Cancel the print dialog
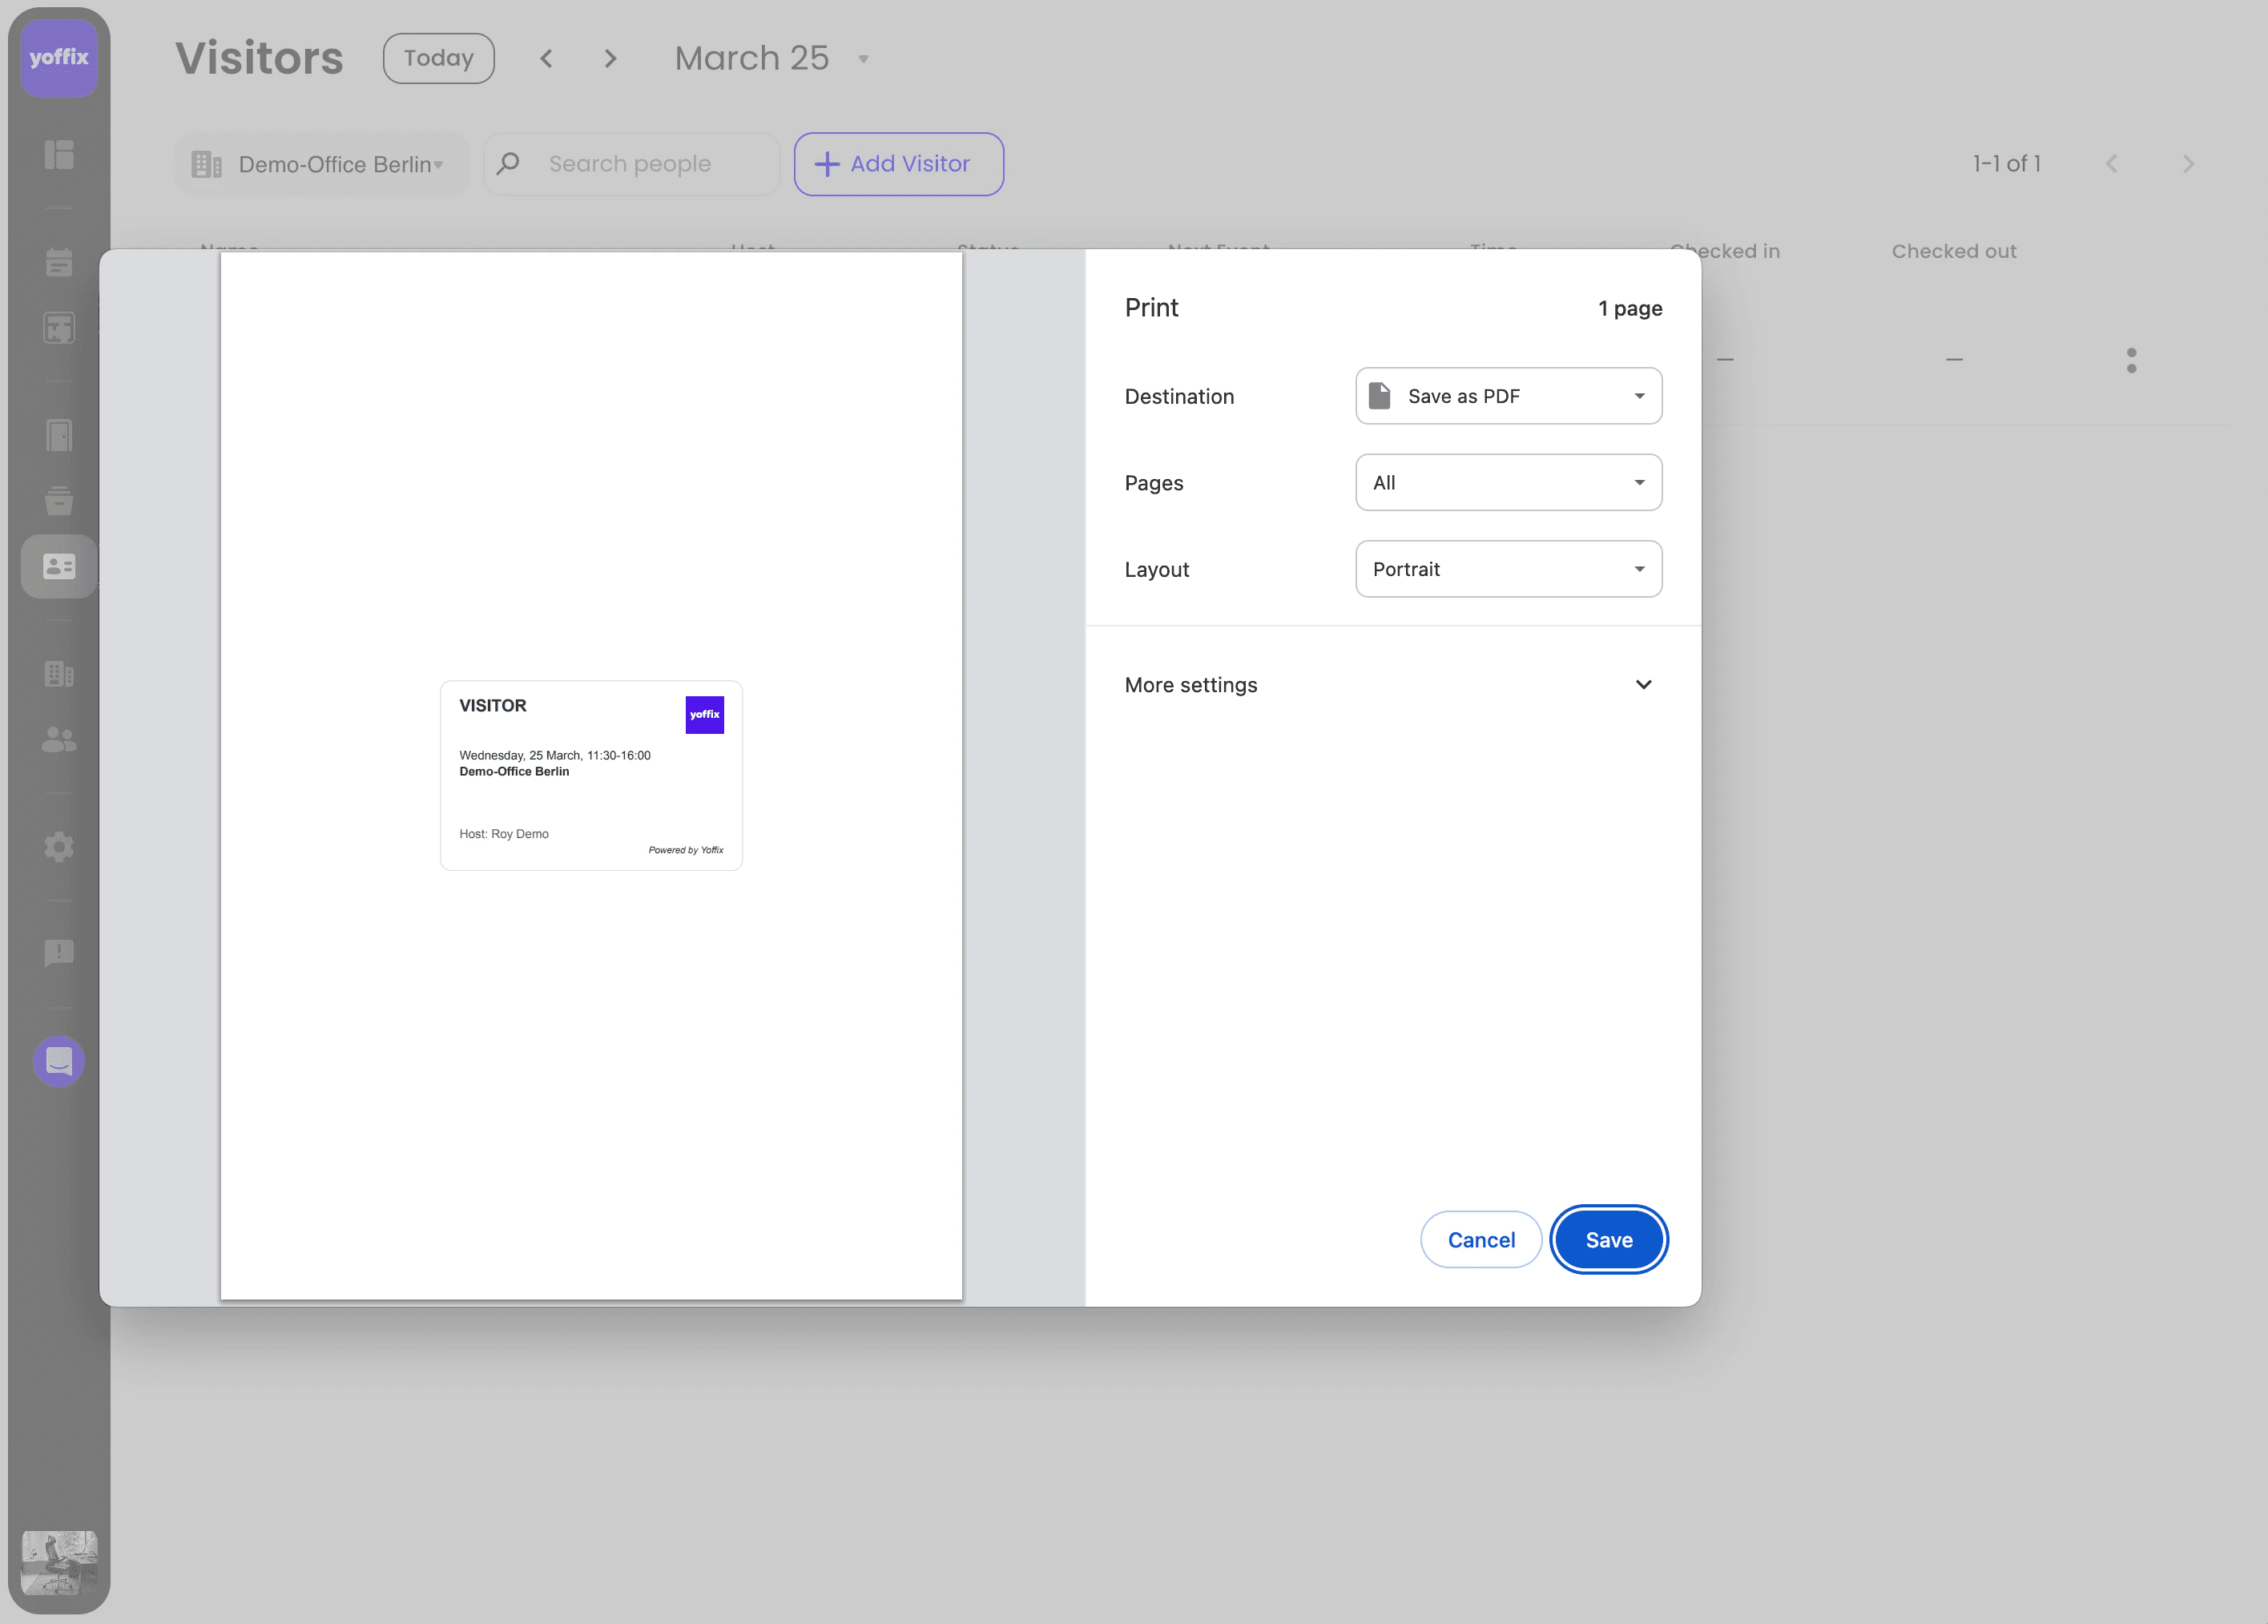 tap(1480, 1240)
